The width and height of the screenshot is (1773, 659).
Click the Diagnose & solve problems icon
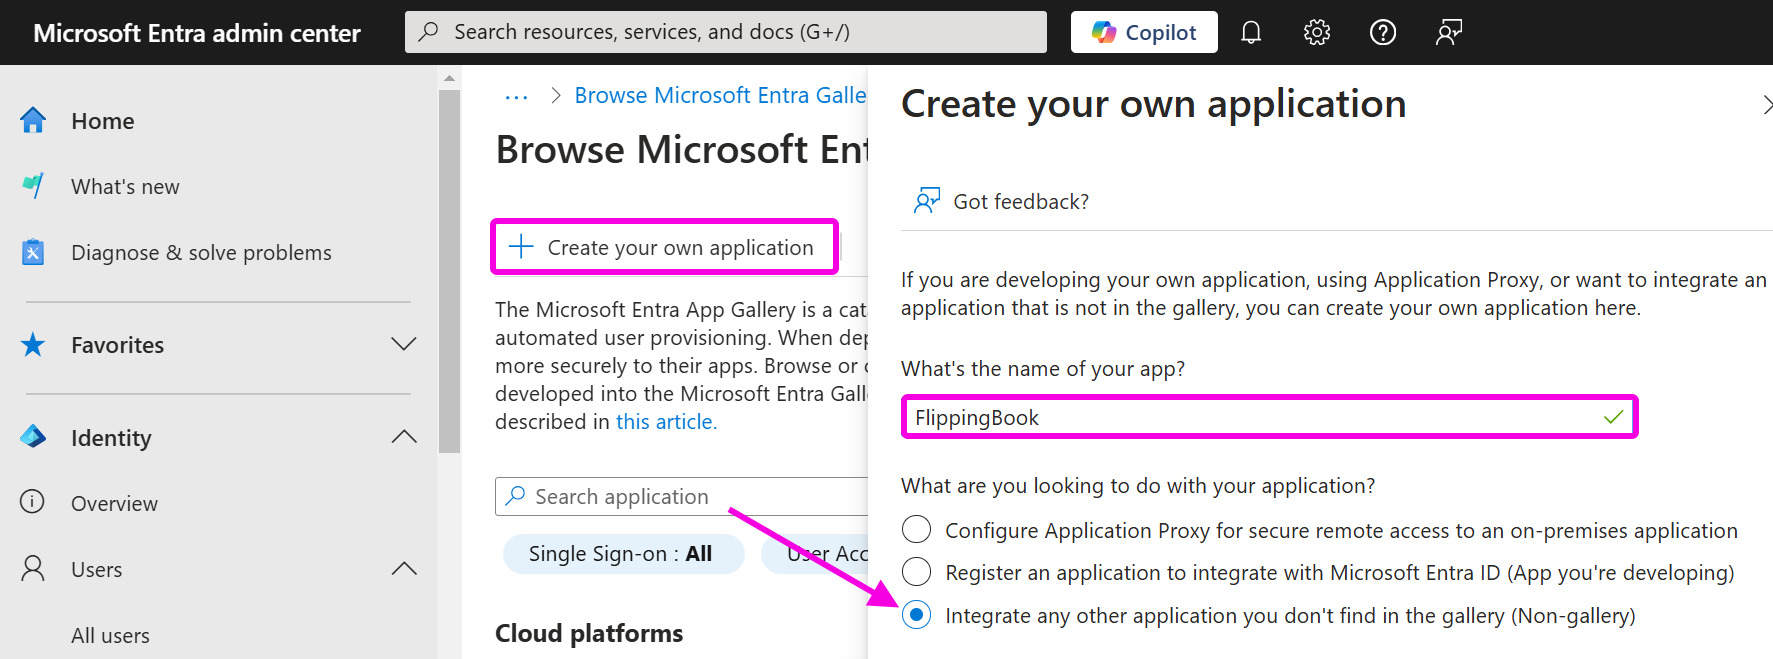pyautogui.click(x=33, y=252)
